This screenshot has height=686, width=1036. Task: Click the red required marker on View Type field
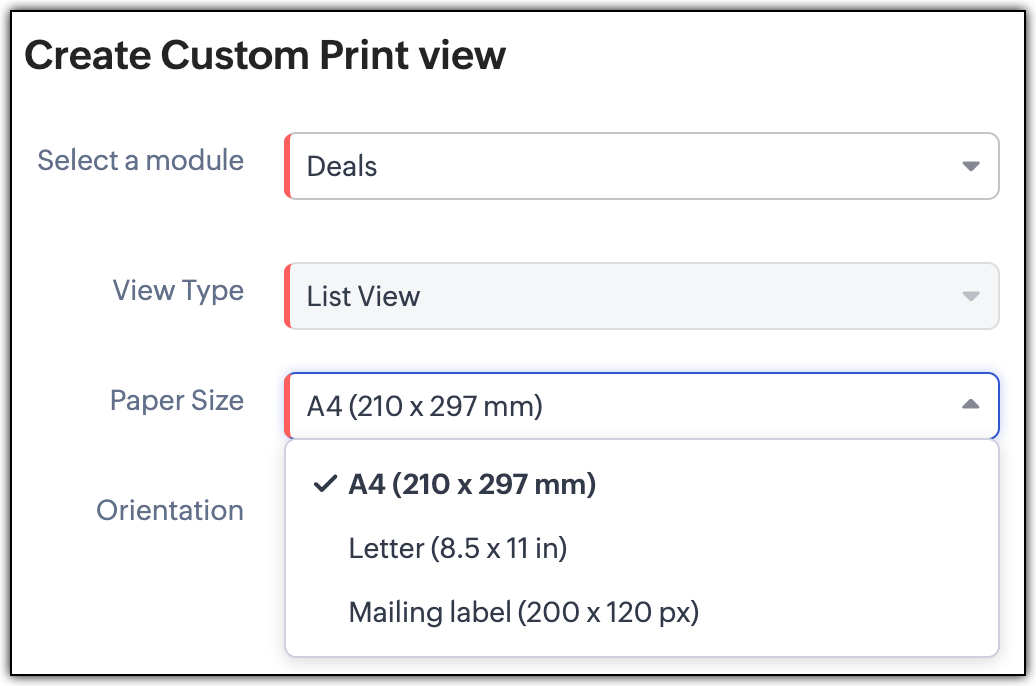tap(288, 296)
